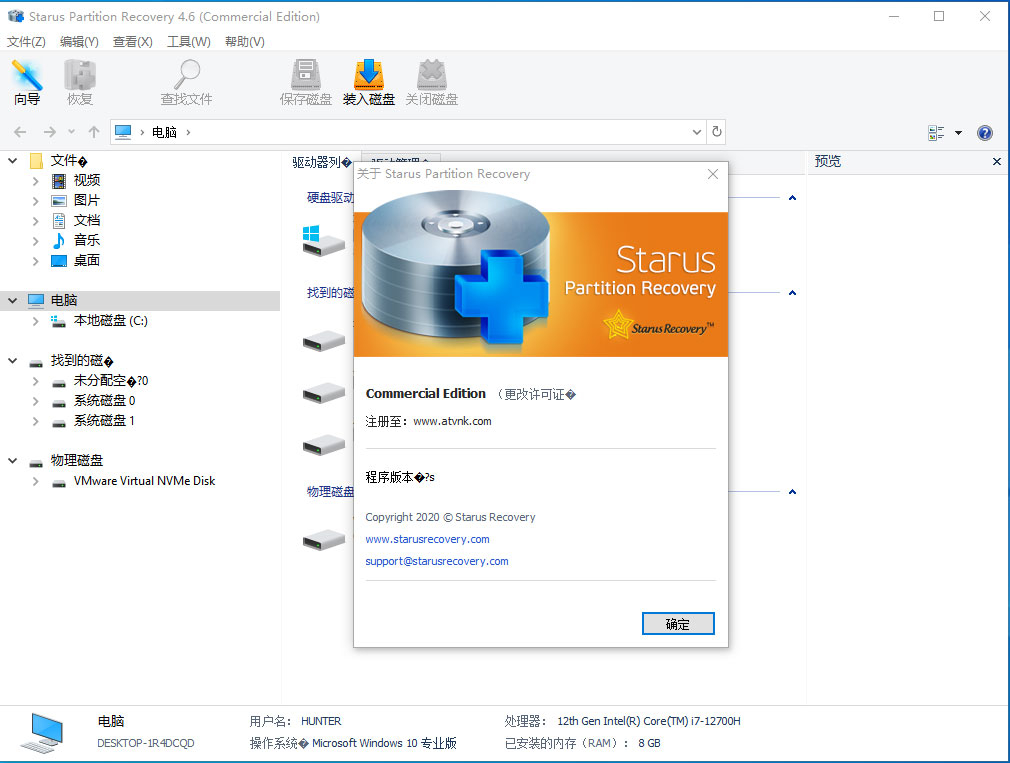Select 文档 folder in tree
The width and height of the screenshot is (1010, 763).
[x=87, y=220]
